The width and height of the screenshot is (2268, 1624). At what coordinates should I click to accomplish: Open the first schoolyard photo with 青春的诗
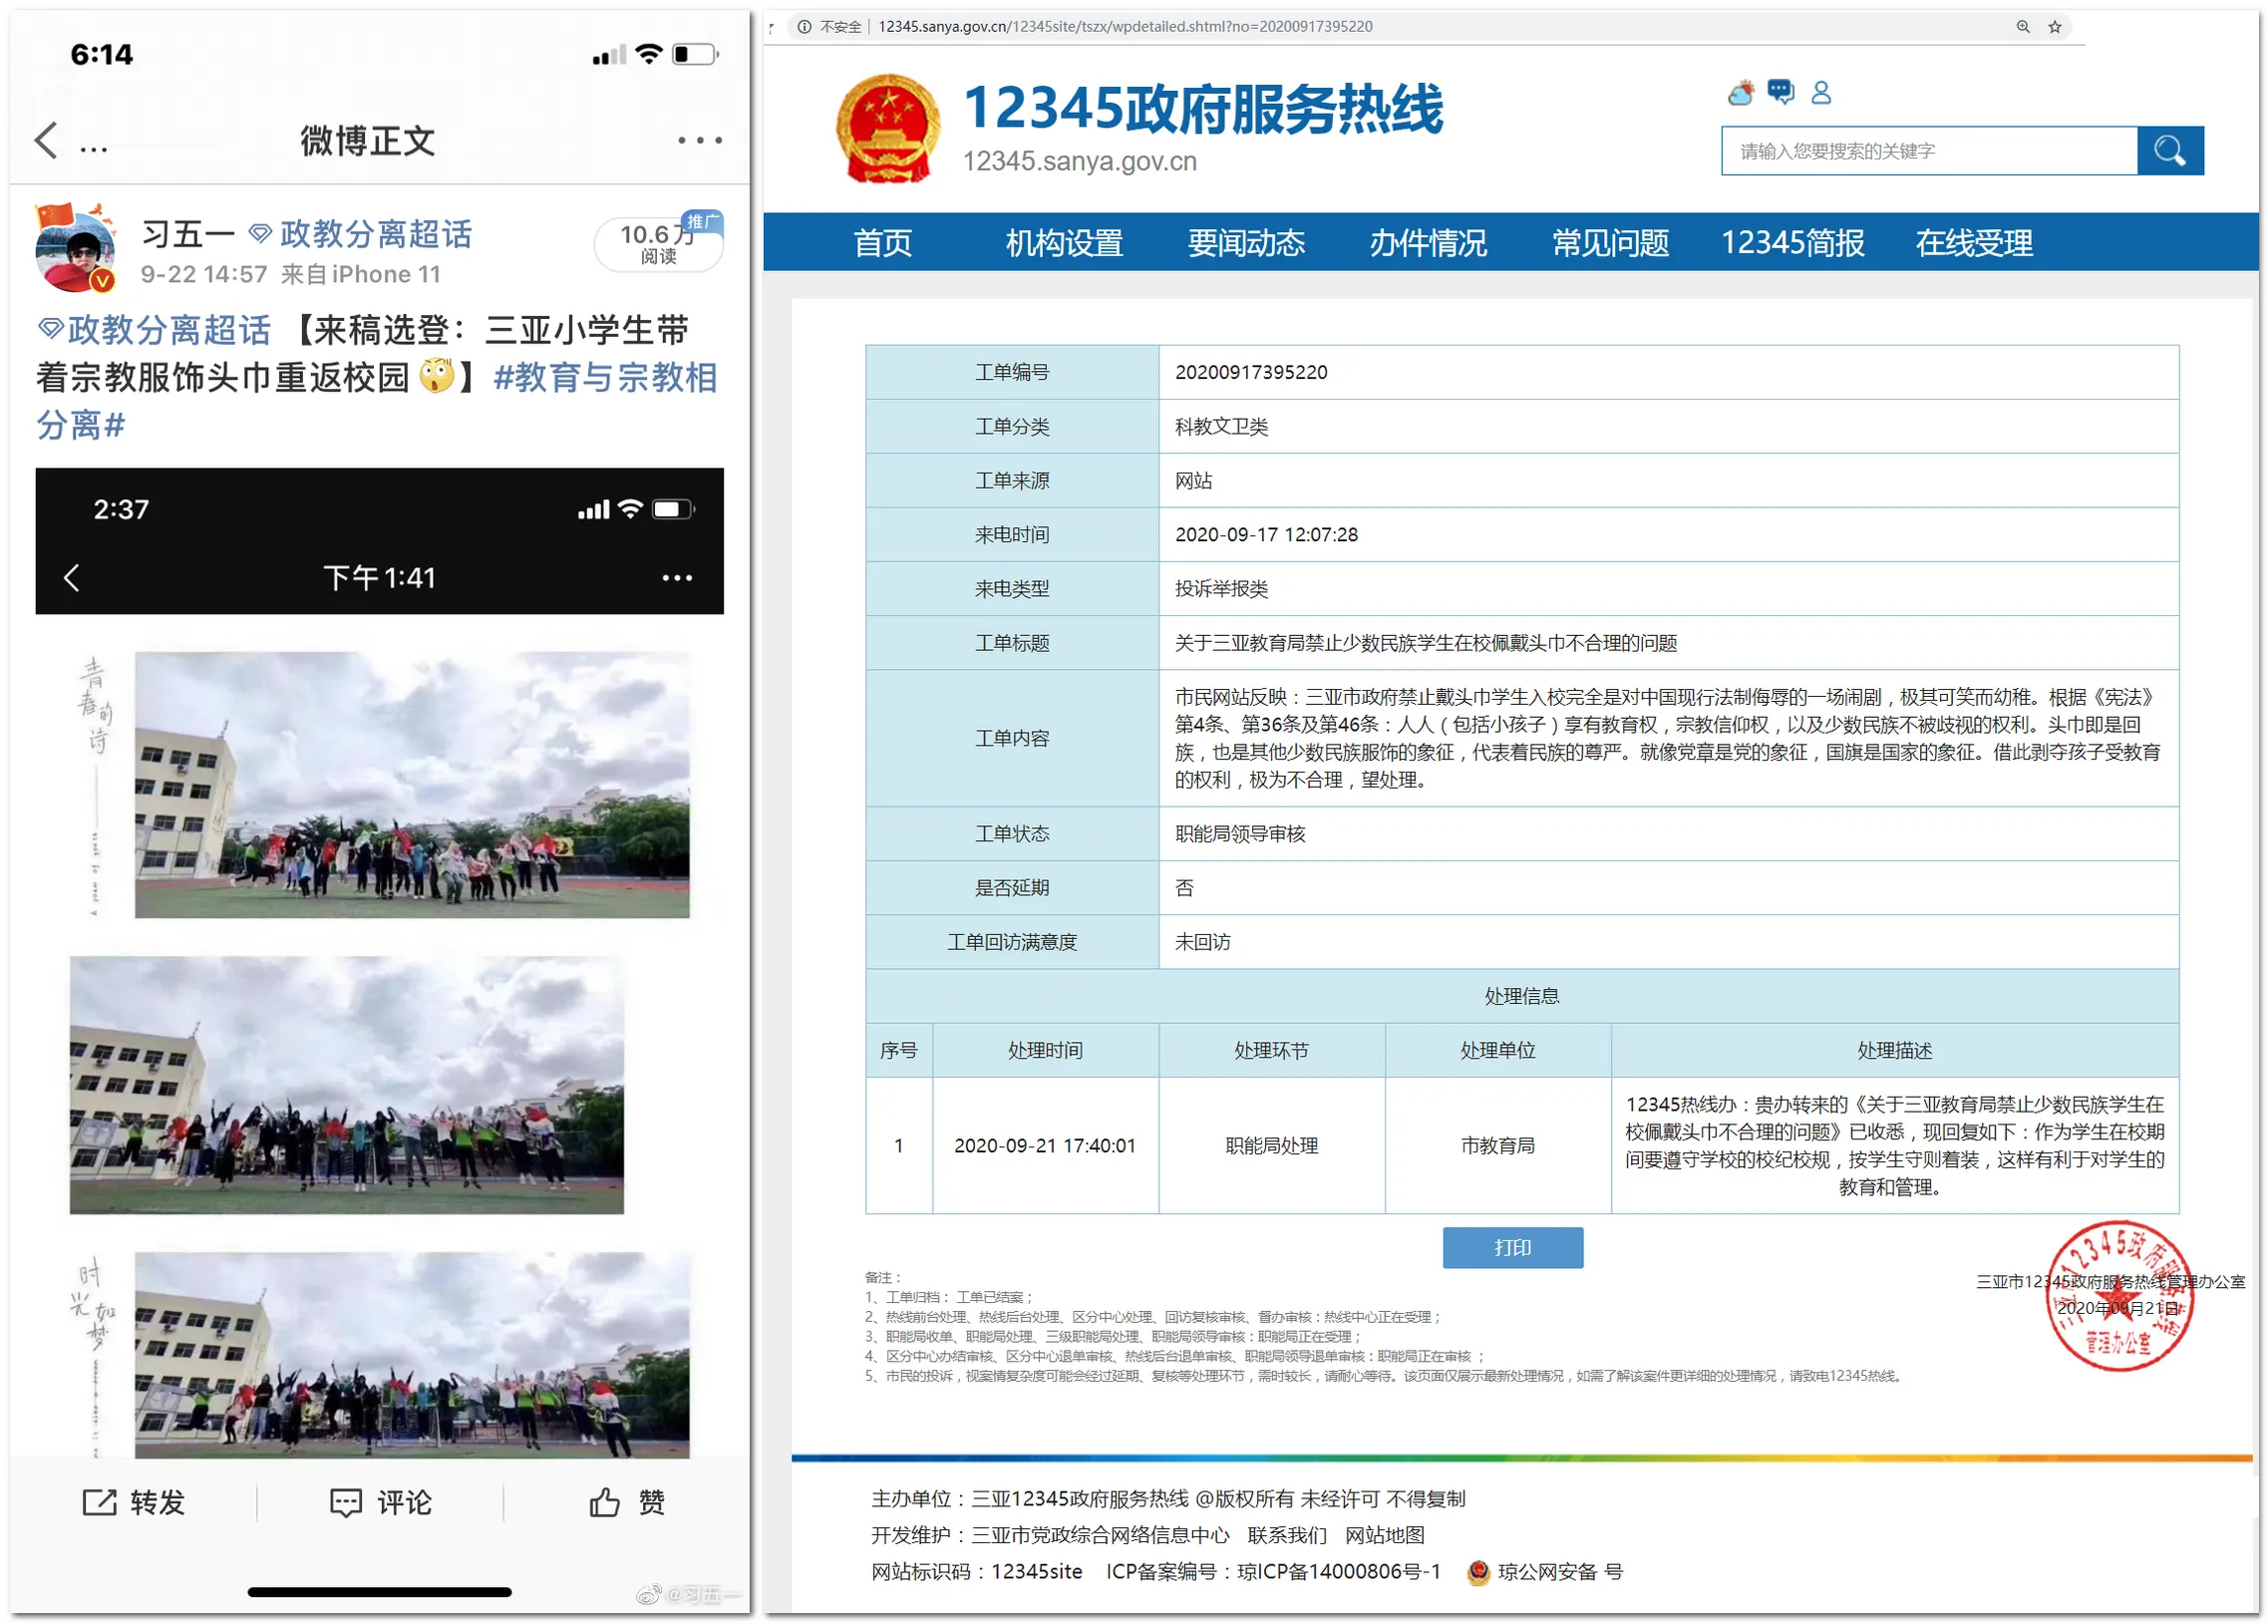point(412,785)
